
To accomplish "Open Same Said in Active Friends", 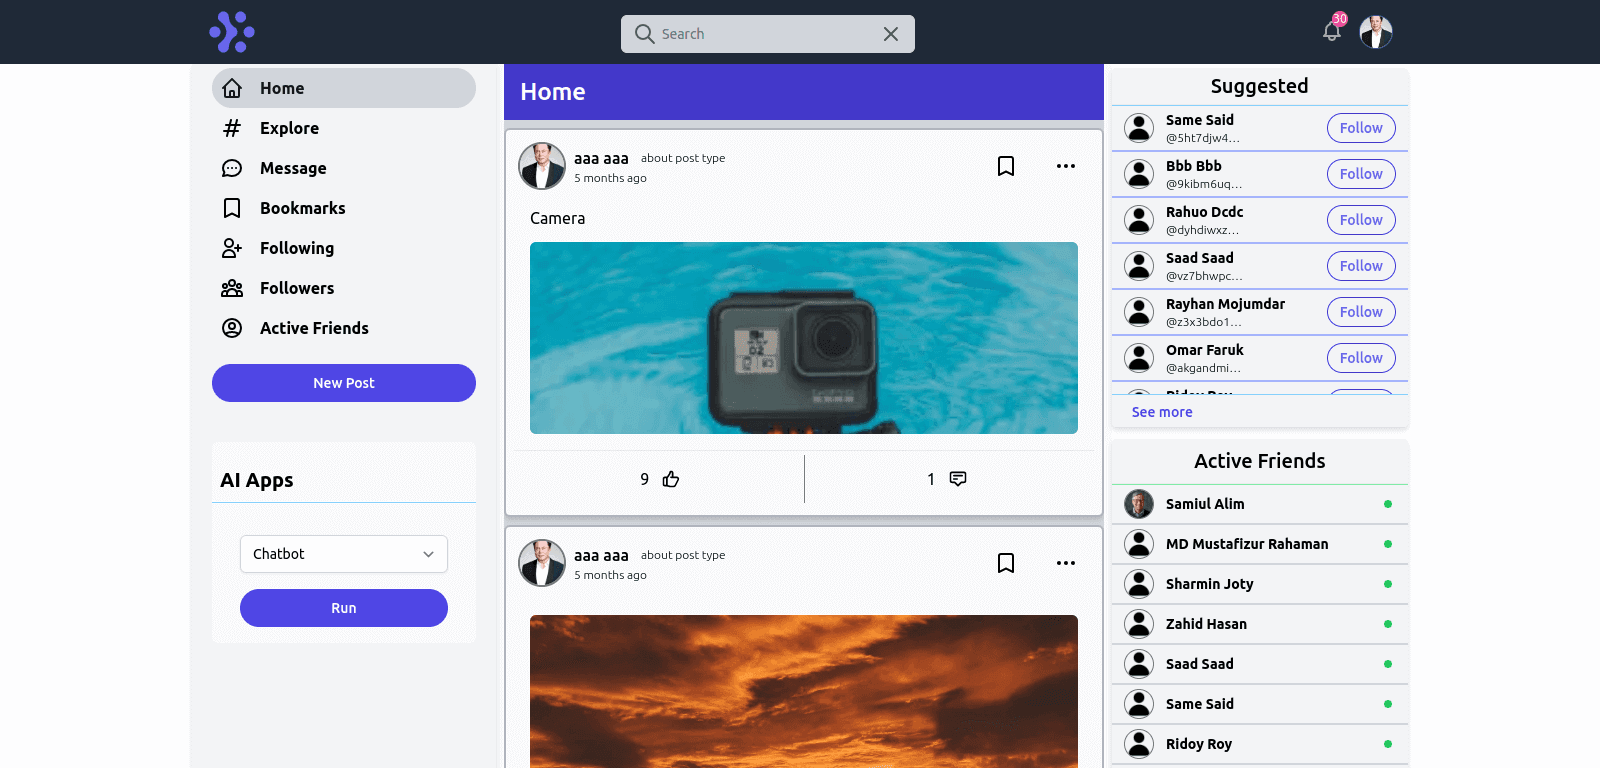I will point(1260,704).
